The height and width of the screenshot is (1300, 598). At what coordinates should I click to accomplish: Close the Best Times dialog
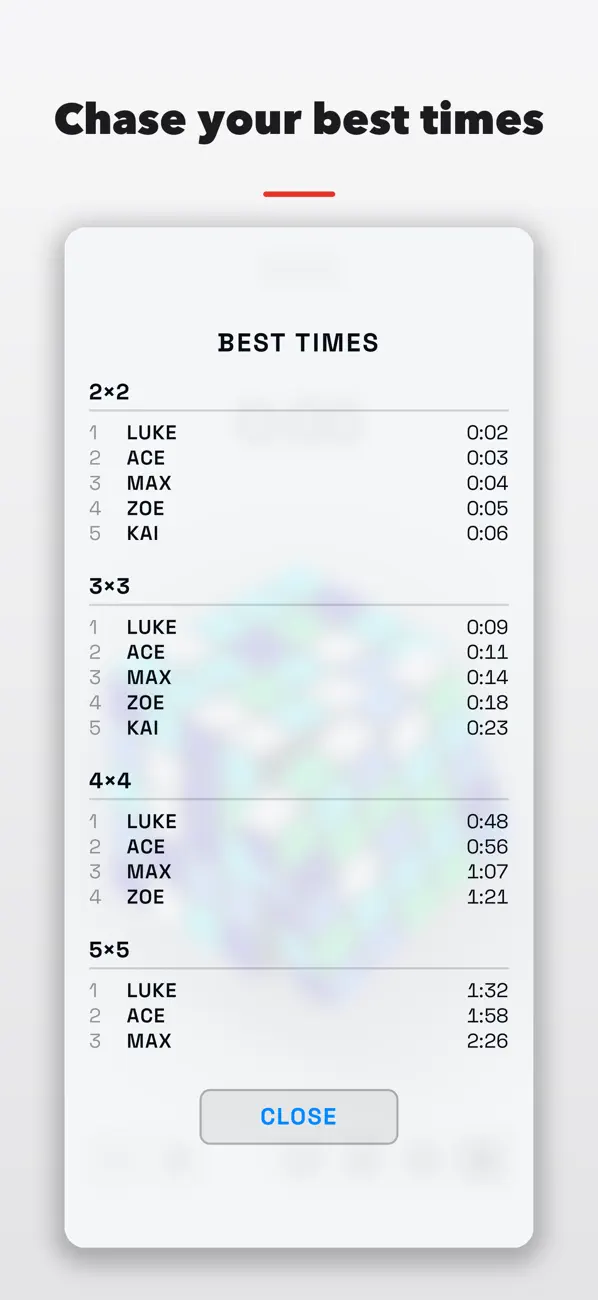299,1116
